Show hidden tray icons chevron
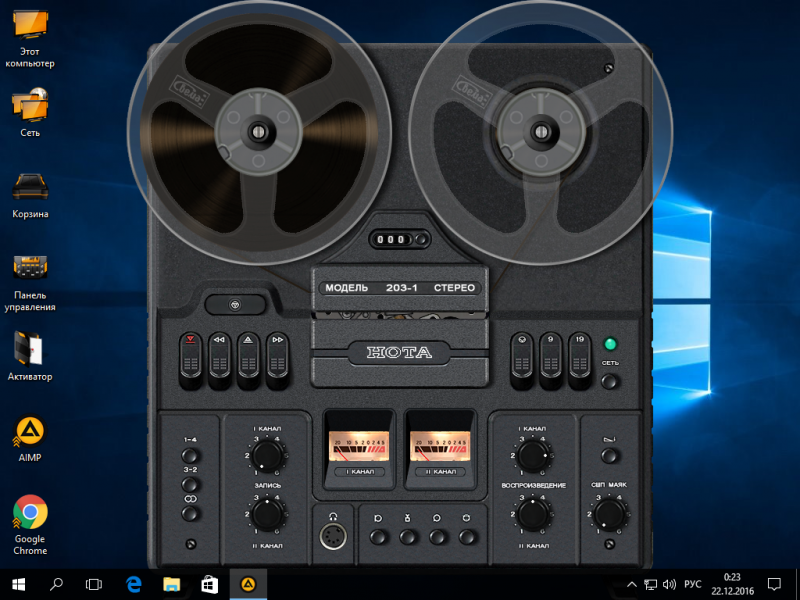 [x=632, y=584]
